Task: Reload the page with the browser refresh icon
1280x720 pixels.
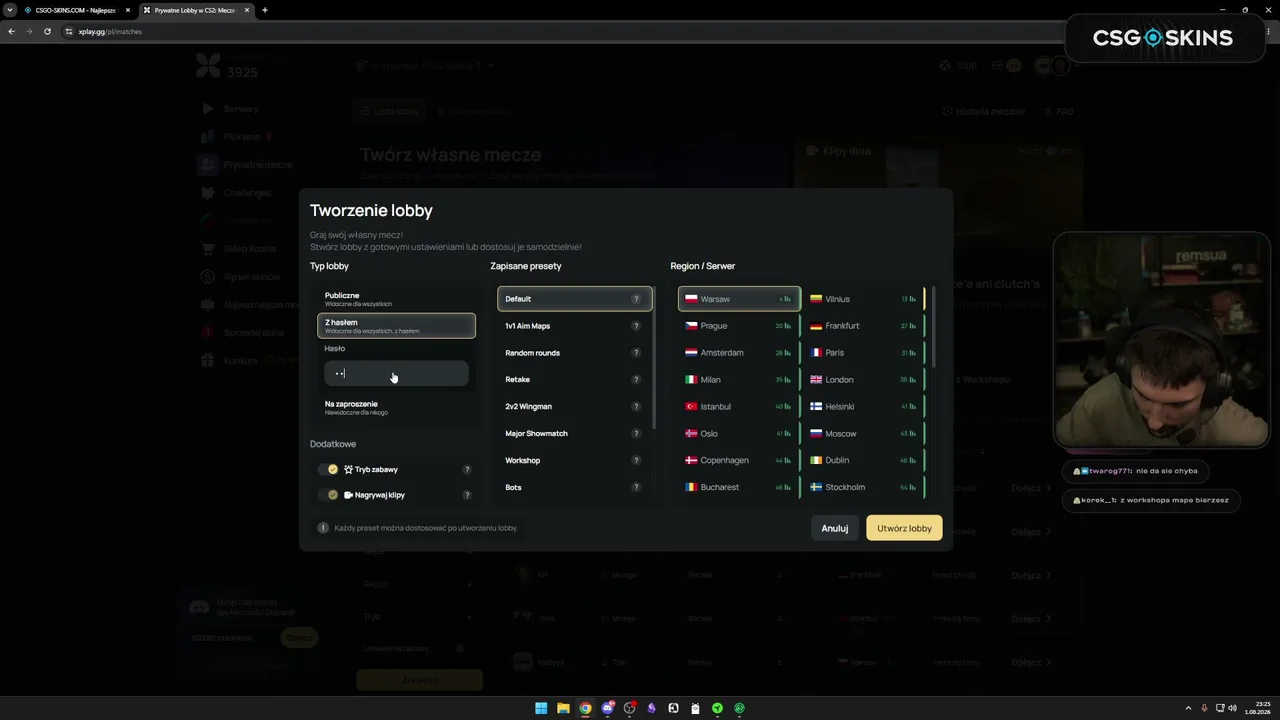Action: coord(47,31)
